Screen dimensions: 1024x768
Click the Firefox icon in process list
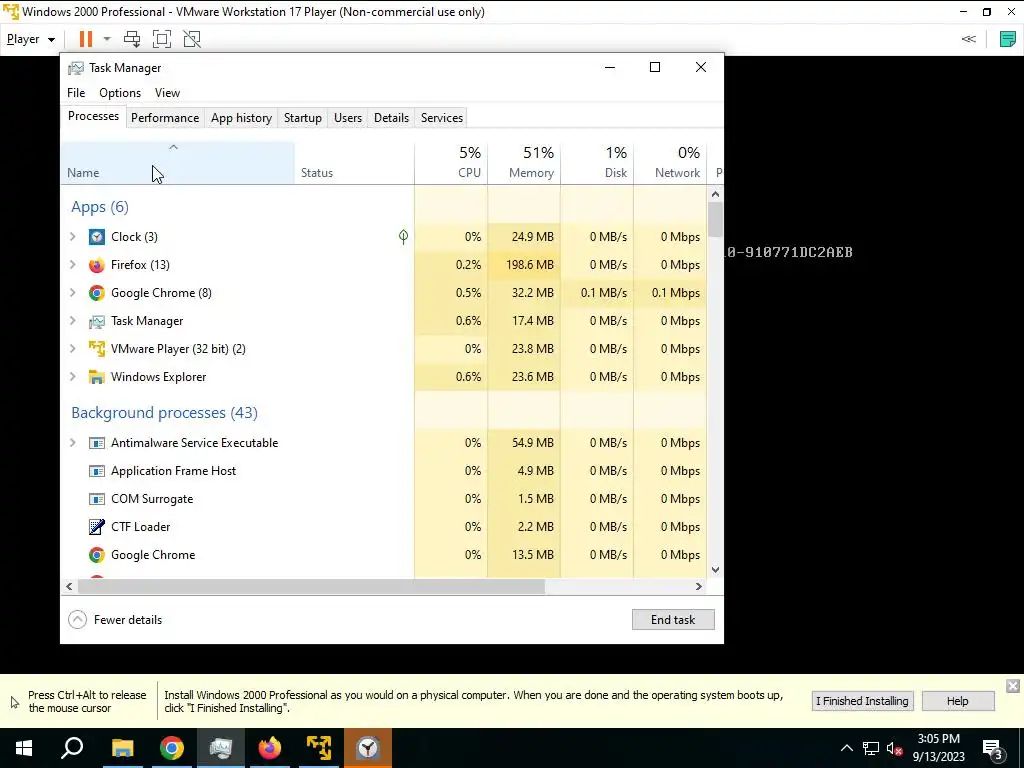click(97, 264)
